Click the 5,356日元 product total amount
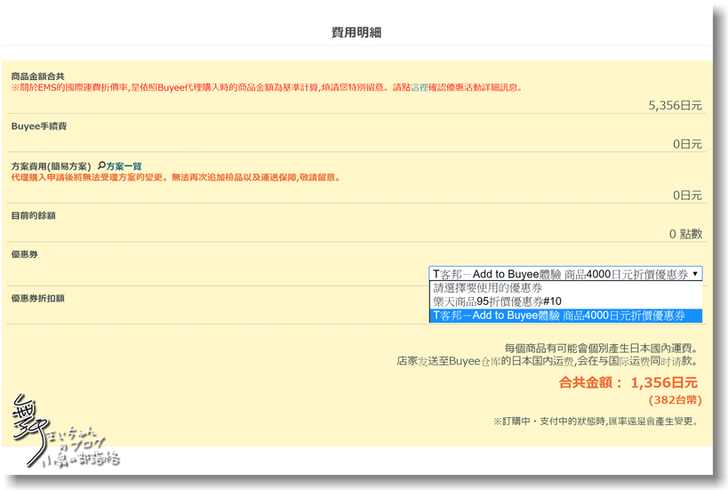Viewport: 728px width, 490px height. tap(675, 104)
